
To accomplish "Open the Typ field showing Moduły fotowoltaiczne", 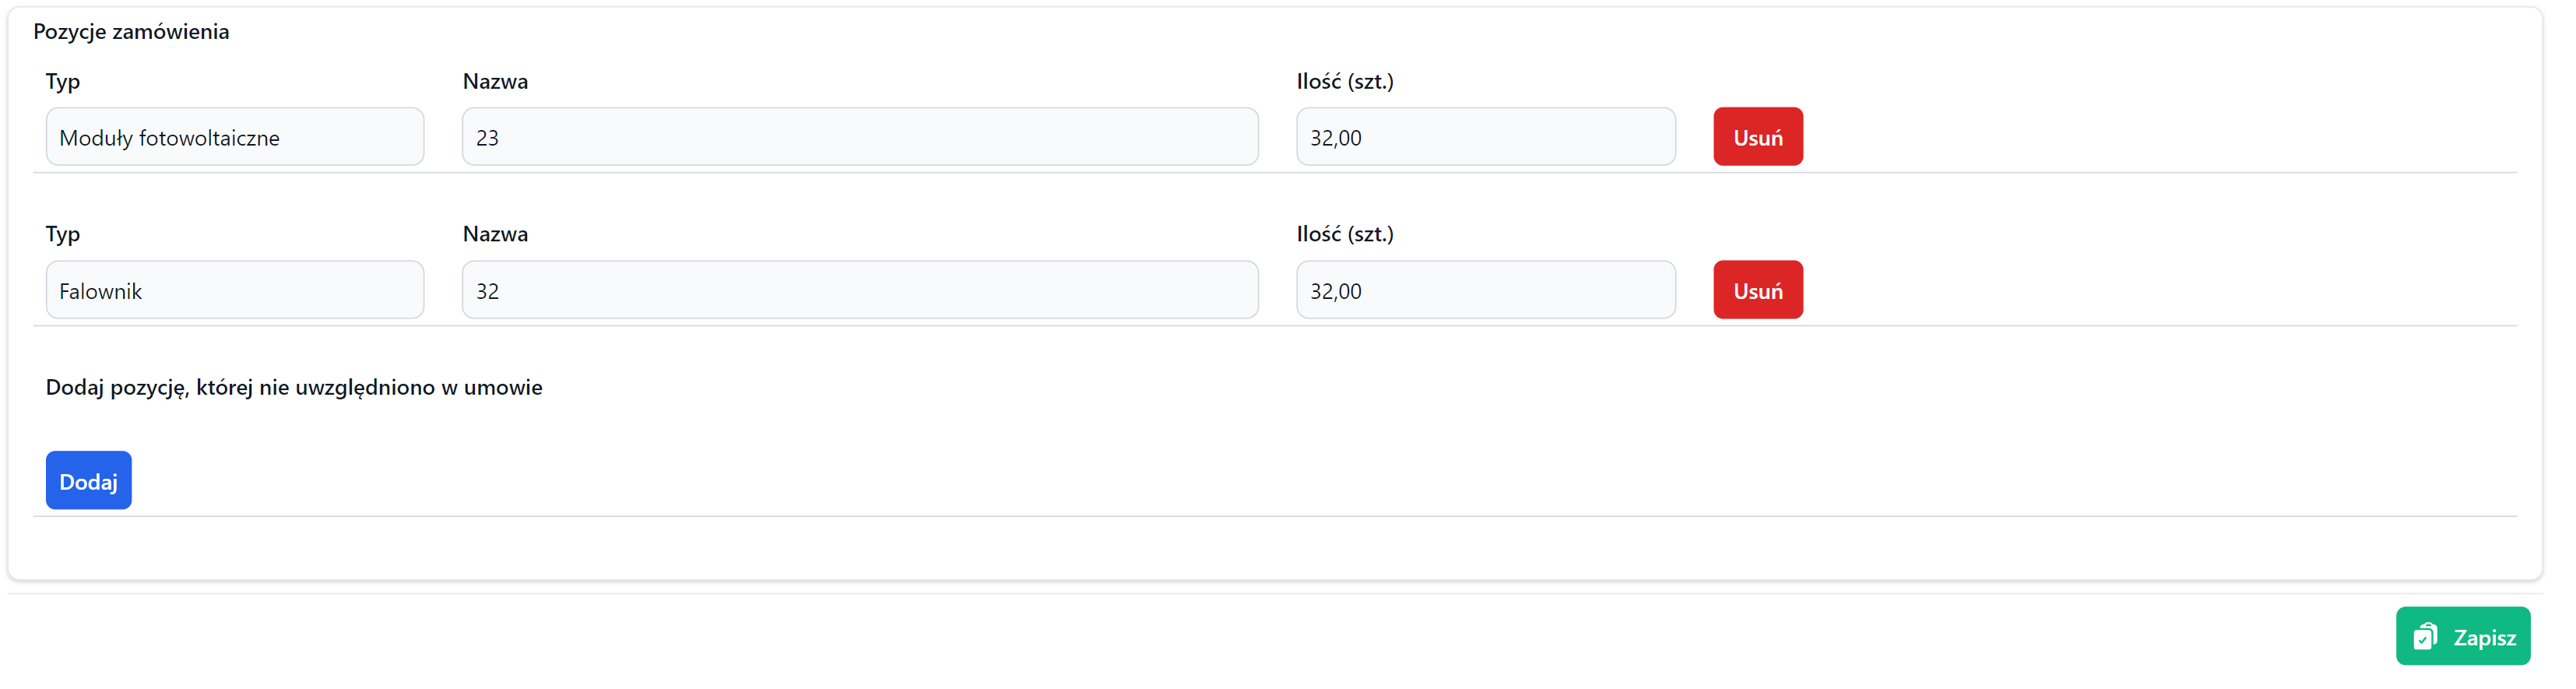I will point(235,137).
